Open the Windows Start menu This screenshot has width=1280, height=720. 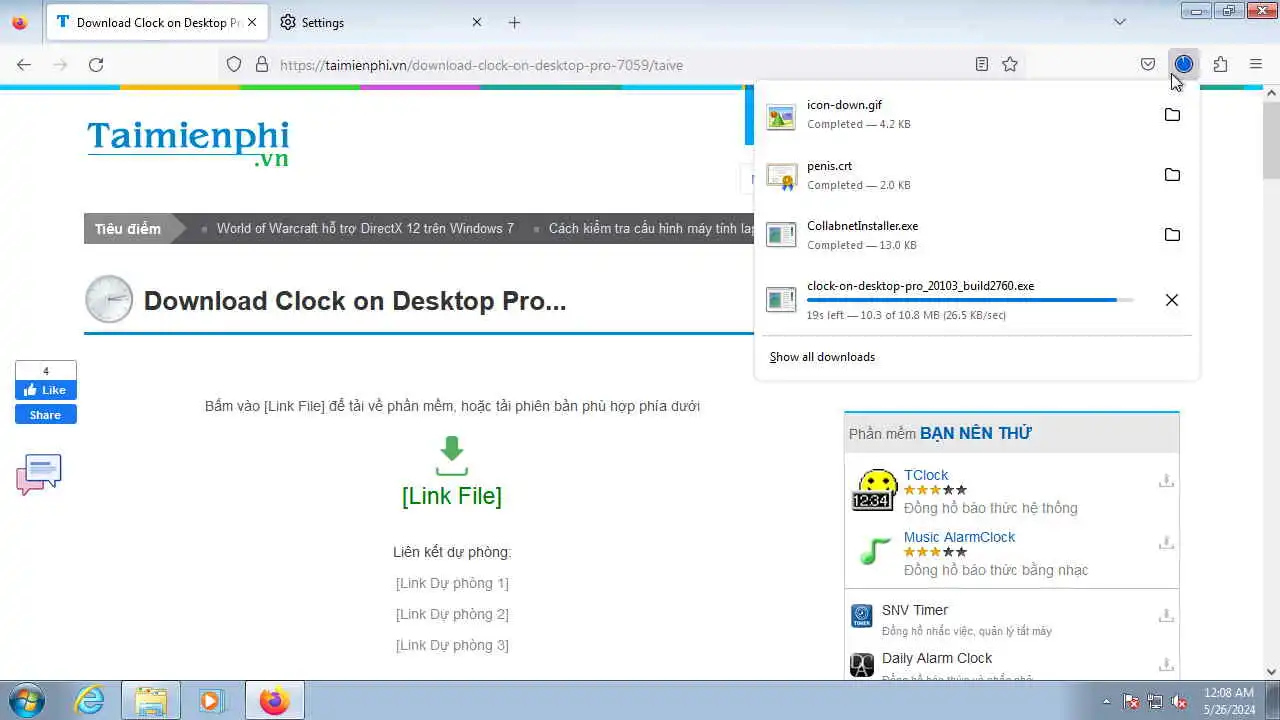coord(27,700)
